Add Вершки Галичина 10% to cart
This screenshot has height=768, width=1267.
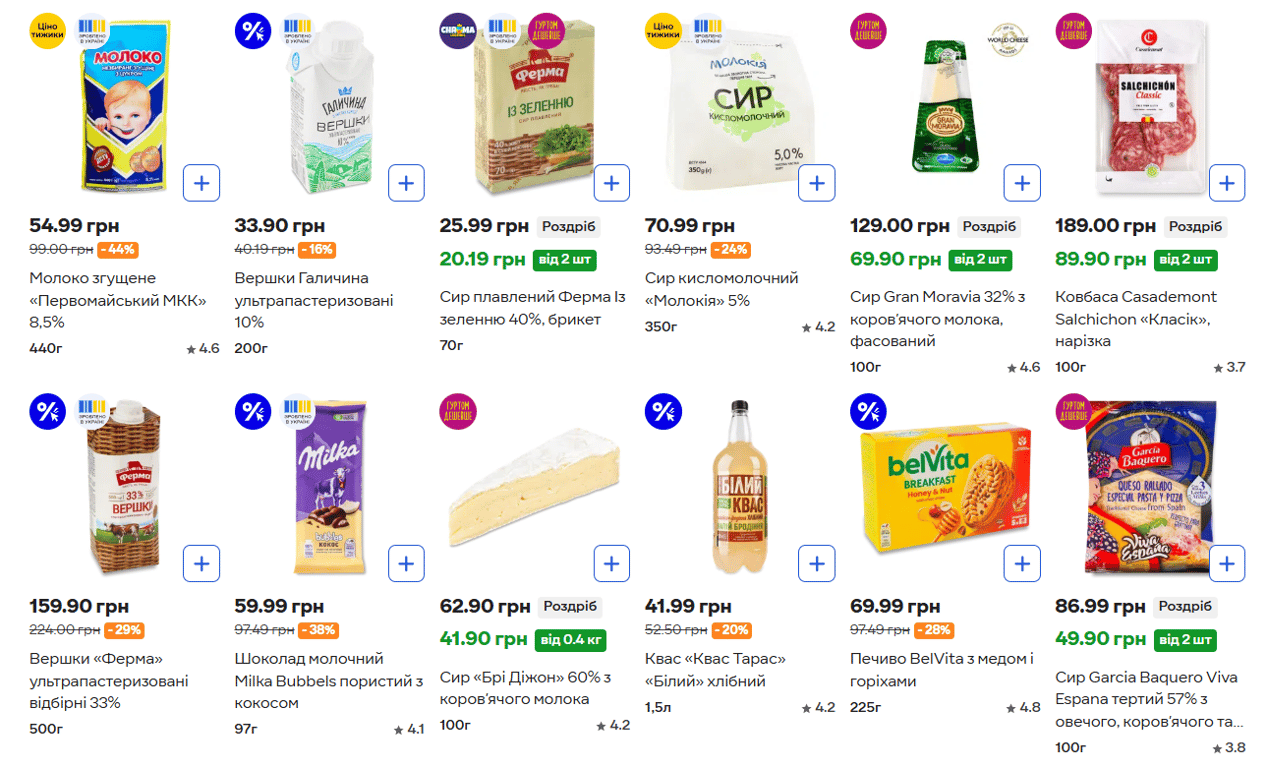tap(406, 183)
